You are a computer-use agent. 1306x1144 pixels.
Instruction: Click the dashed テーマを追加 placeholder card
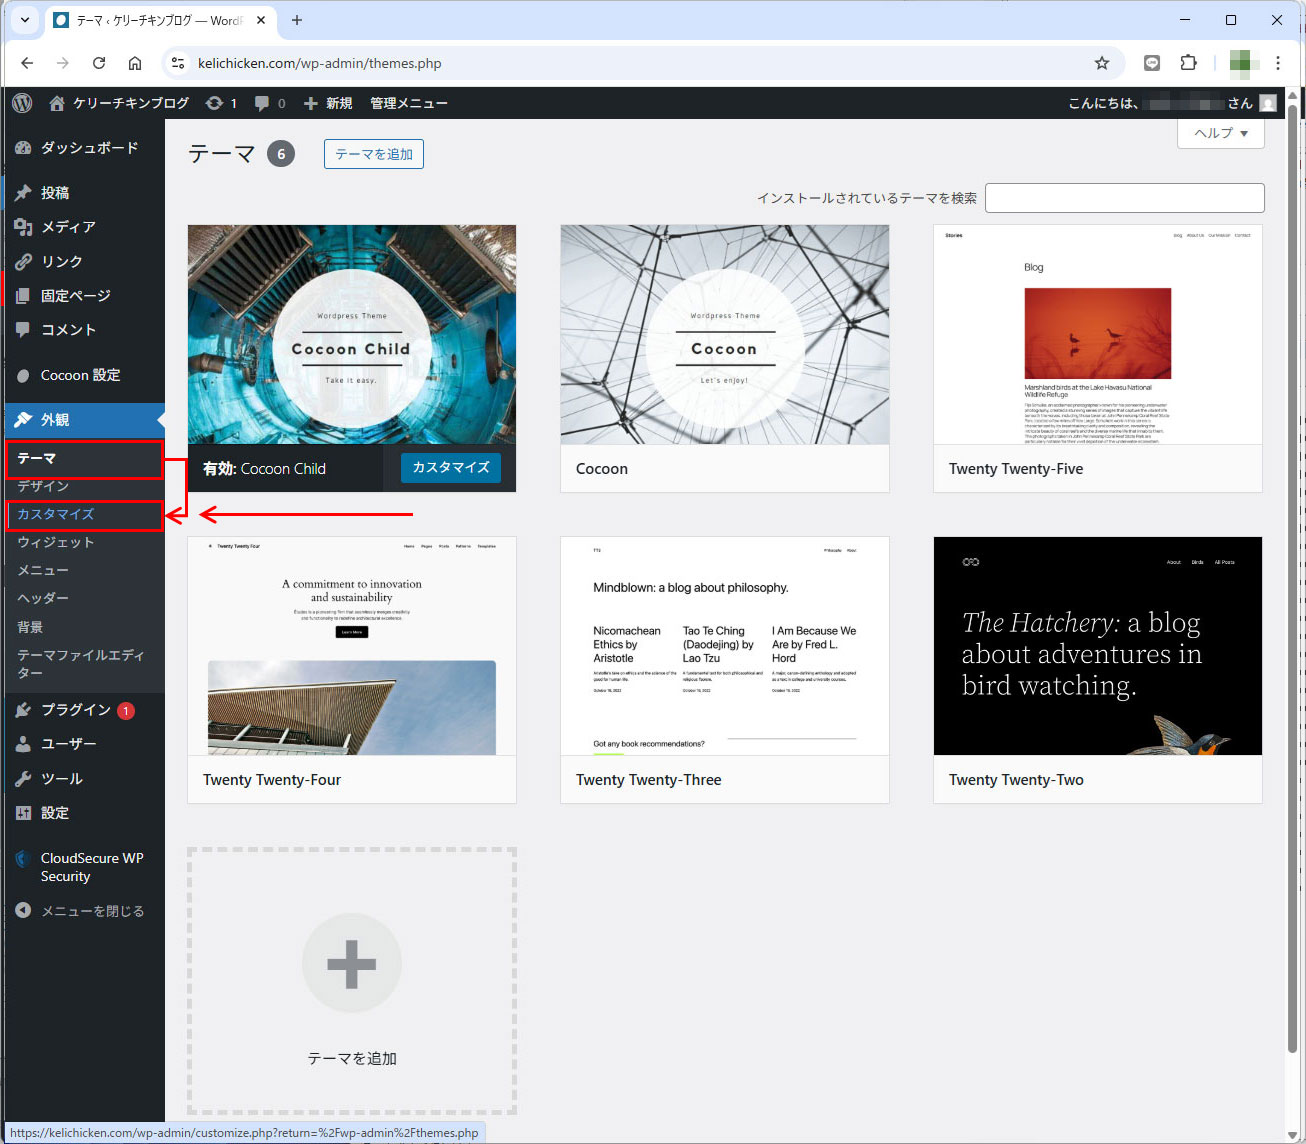352,981
